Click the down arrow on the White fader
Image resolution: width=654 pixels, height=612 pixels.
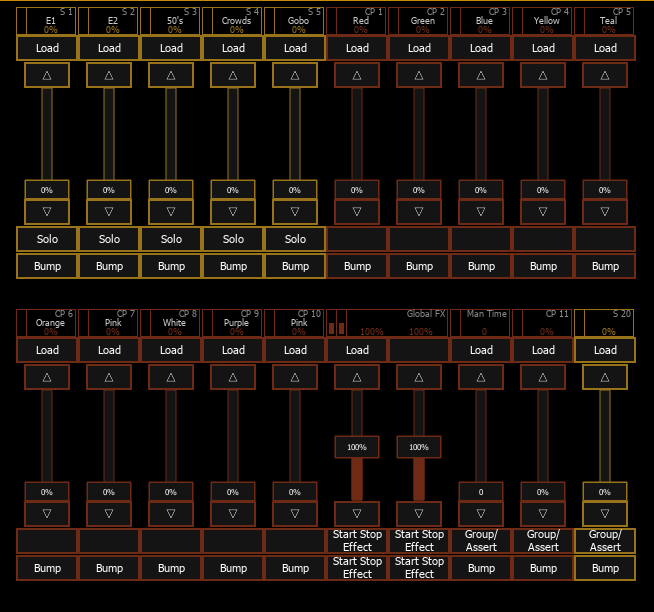[171, 514]
